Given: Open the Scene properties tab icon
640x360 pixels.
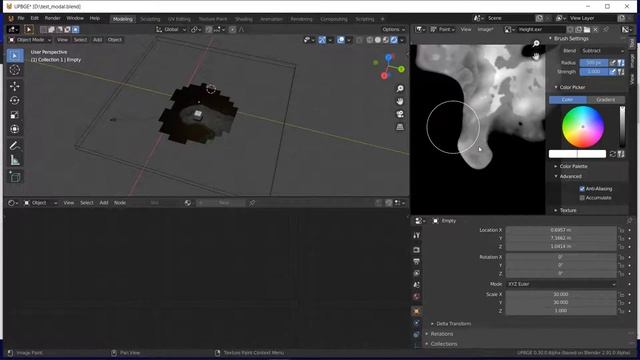Looking at the screenshot, I should point(416,285).
